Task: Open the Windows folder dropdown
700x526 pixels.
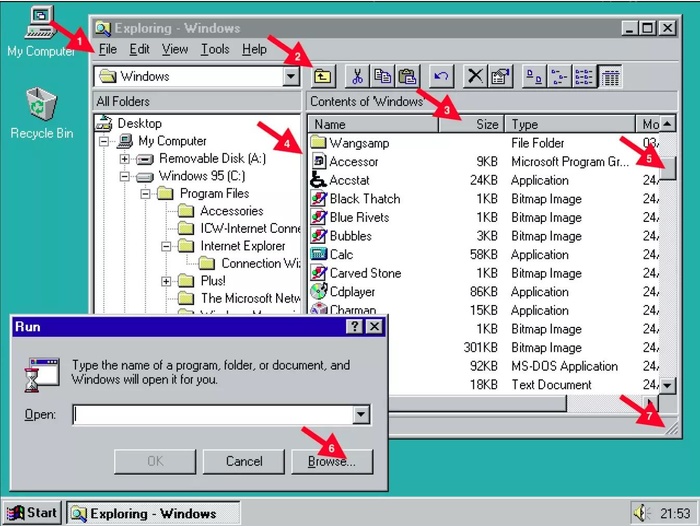Action: (x=291, y=76)
